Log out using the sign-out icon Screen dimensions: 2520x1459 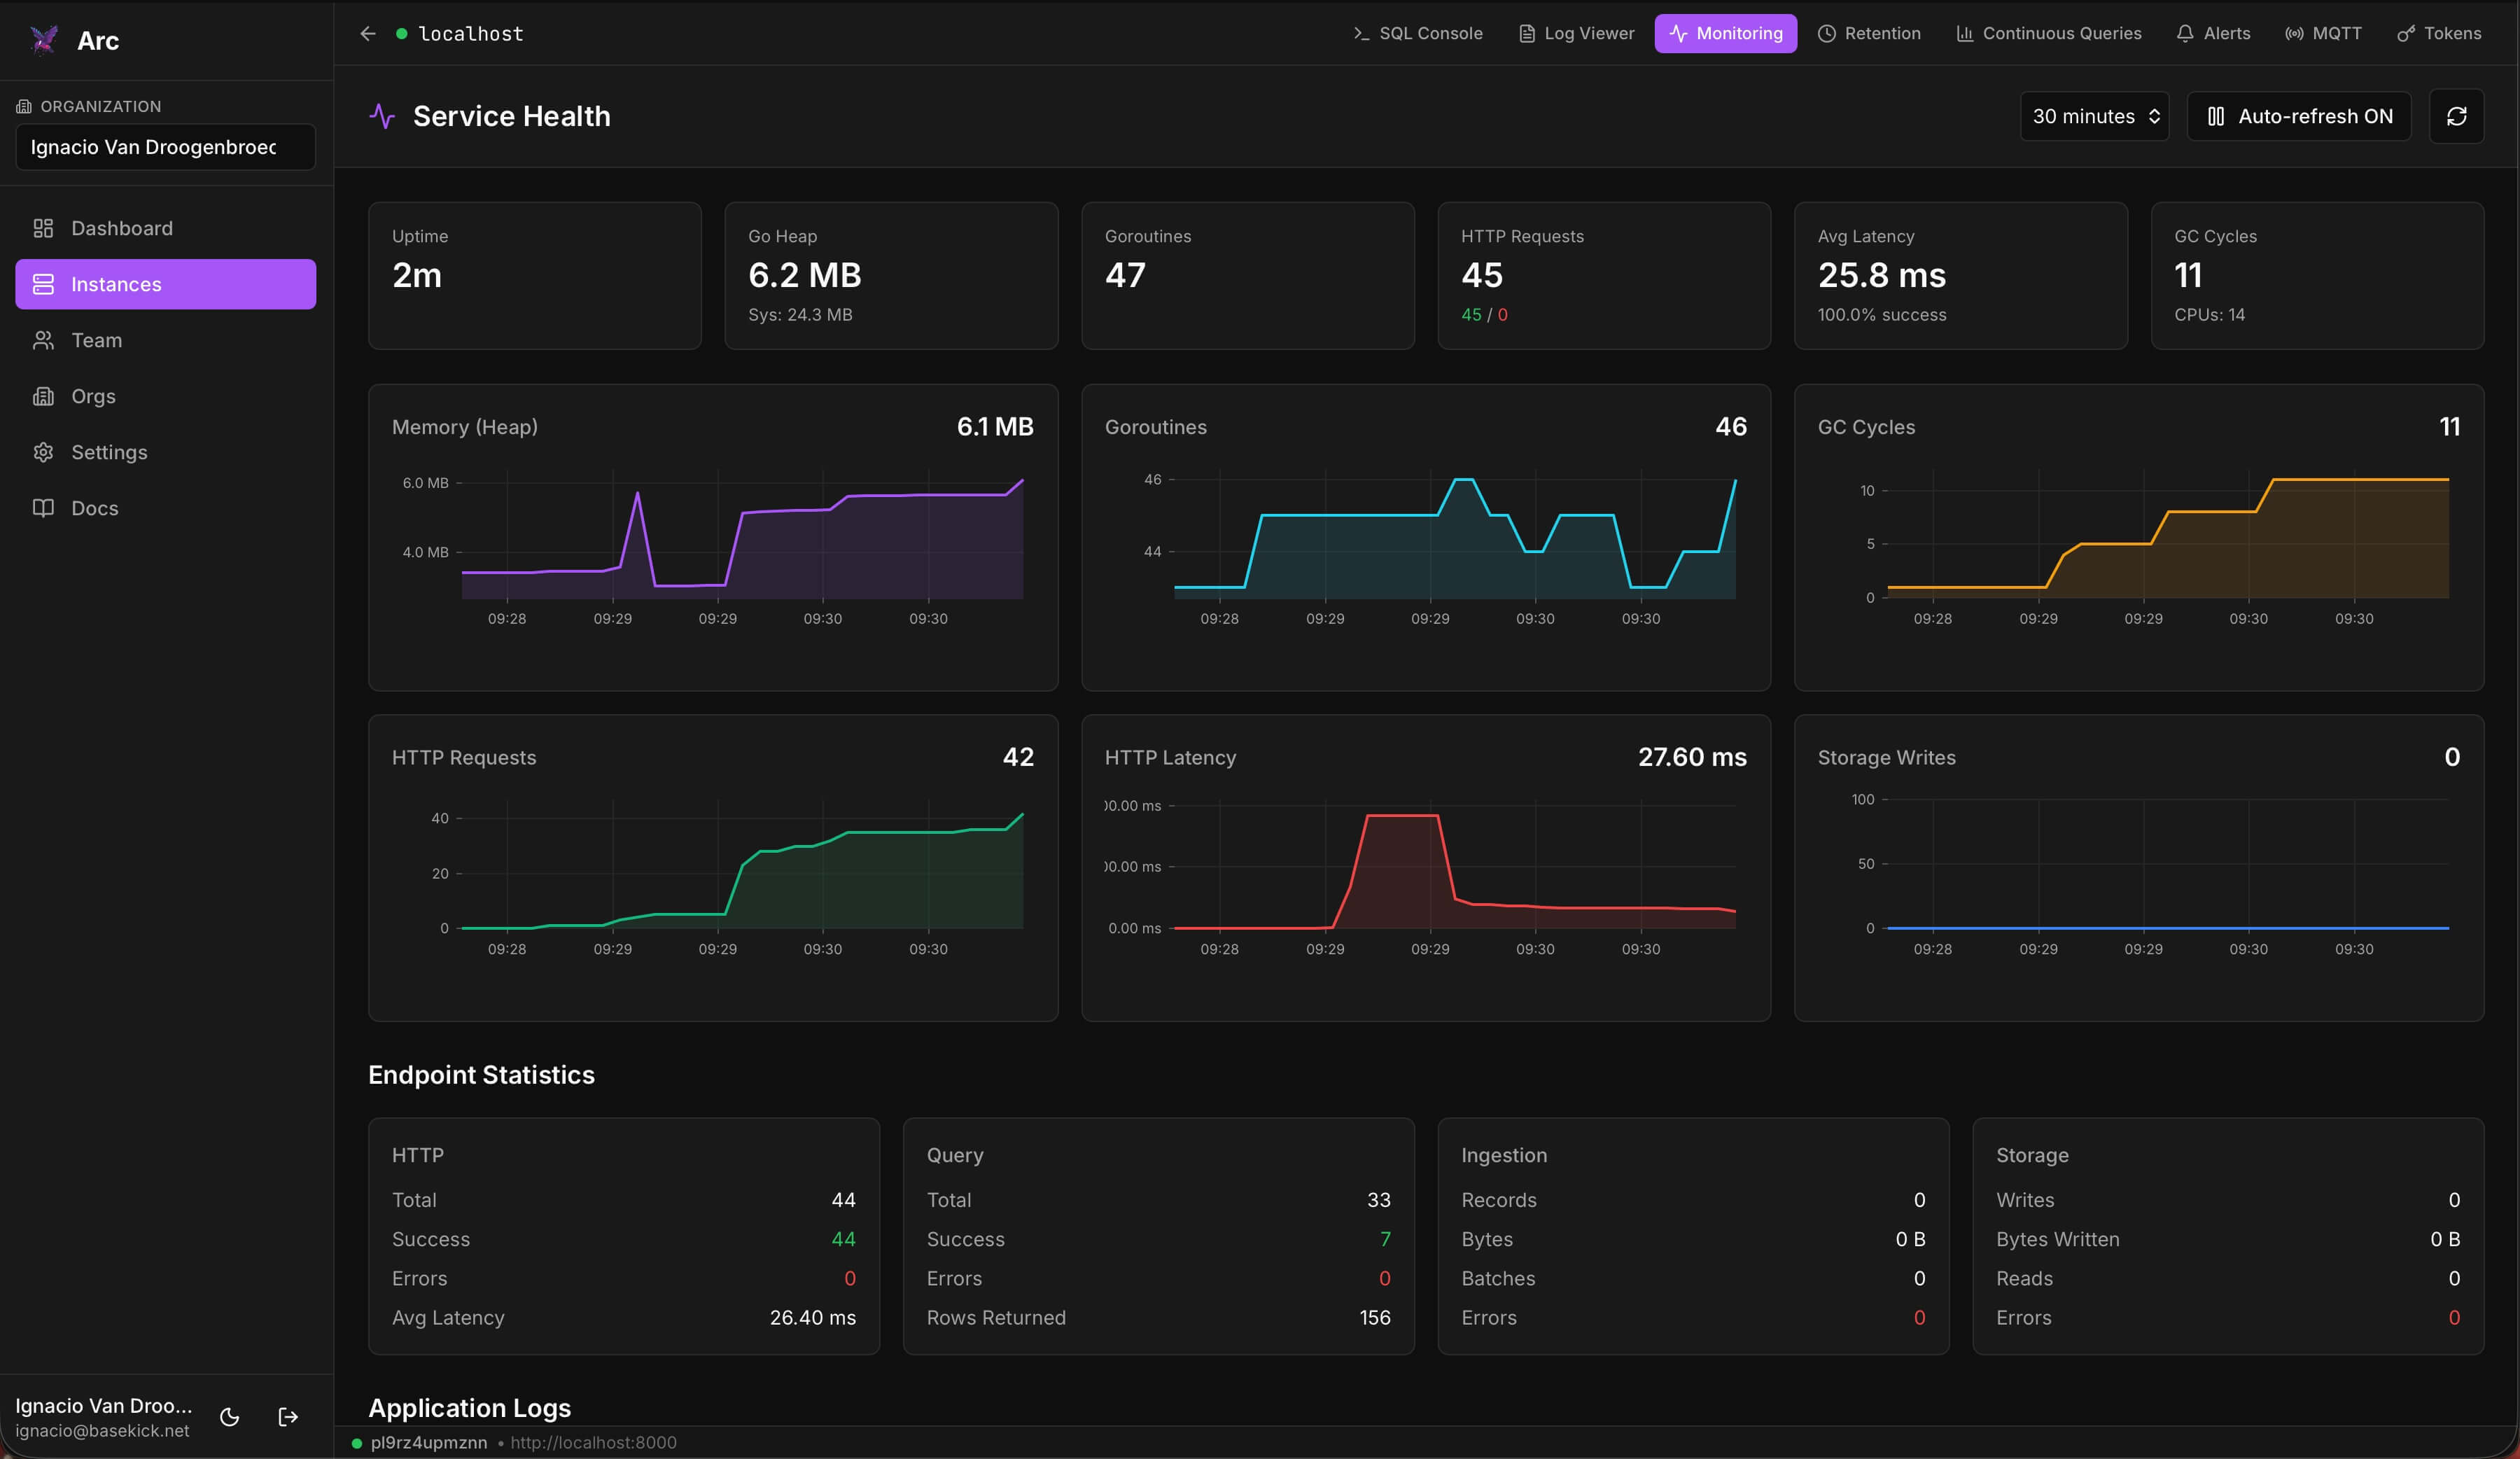point(288,1417)
